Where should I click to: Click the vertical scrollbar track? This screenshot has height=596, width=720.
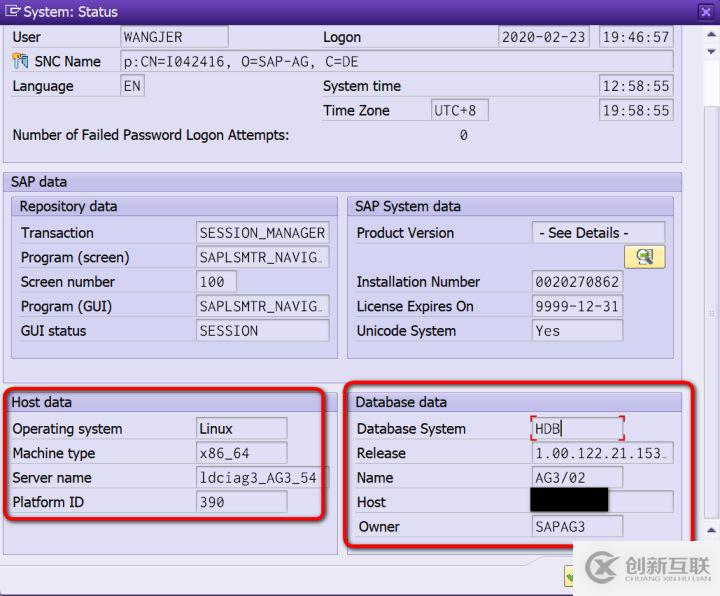pos(711,312)
